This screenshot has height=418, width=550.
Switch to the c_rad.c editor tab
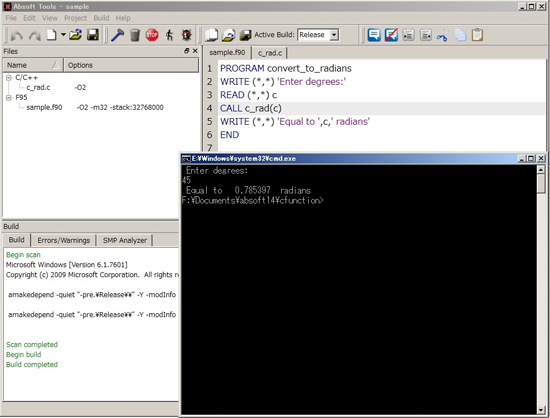(270, 53)
